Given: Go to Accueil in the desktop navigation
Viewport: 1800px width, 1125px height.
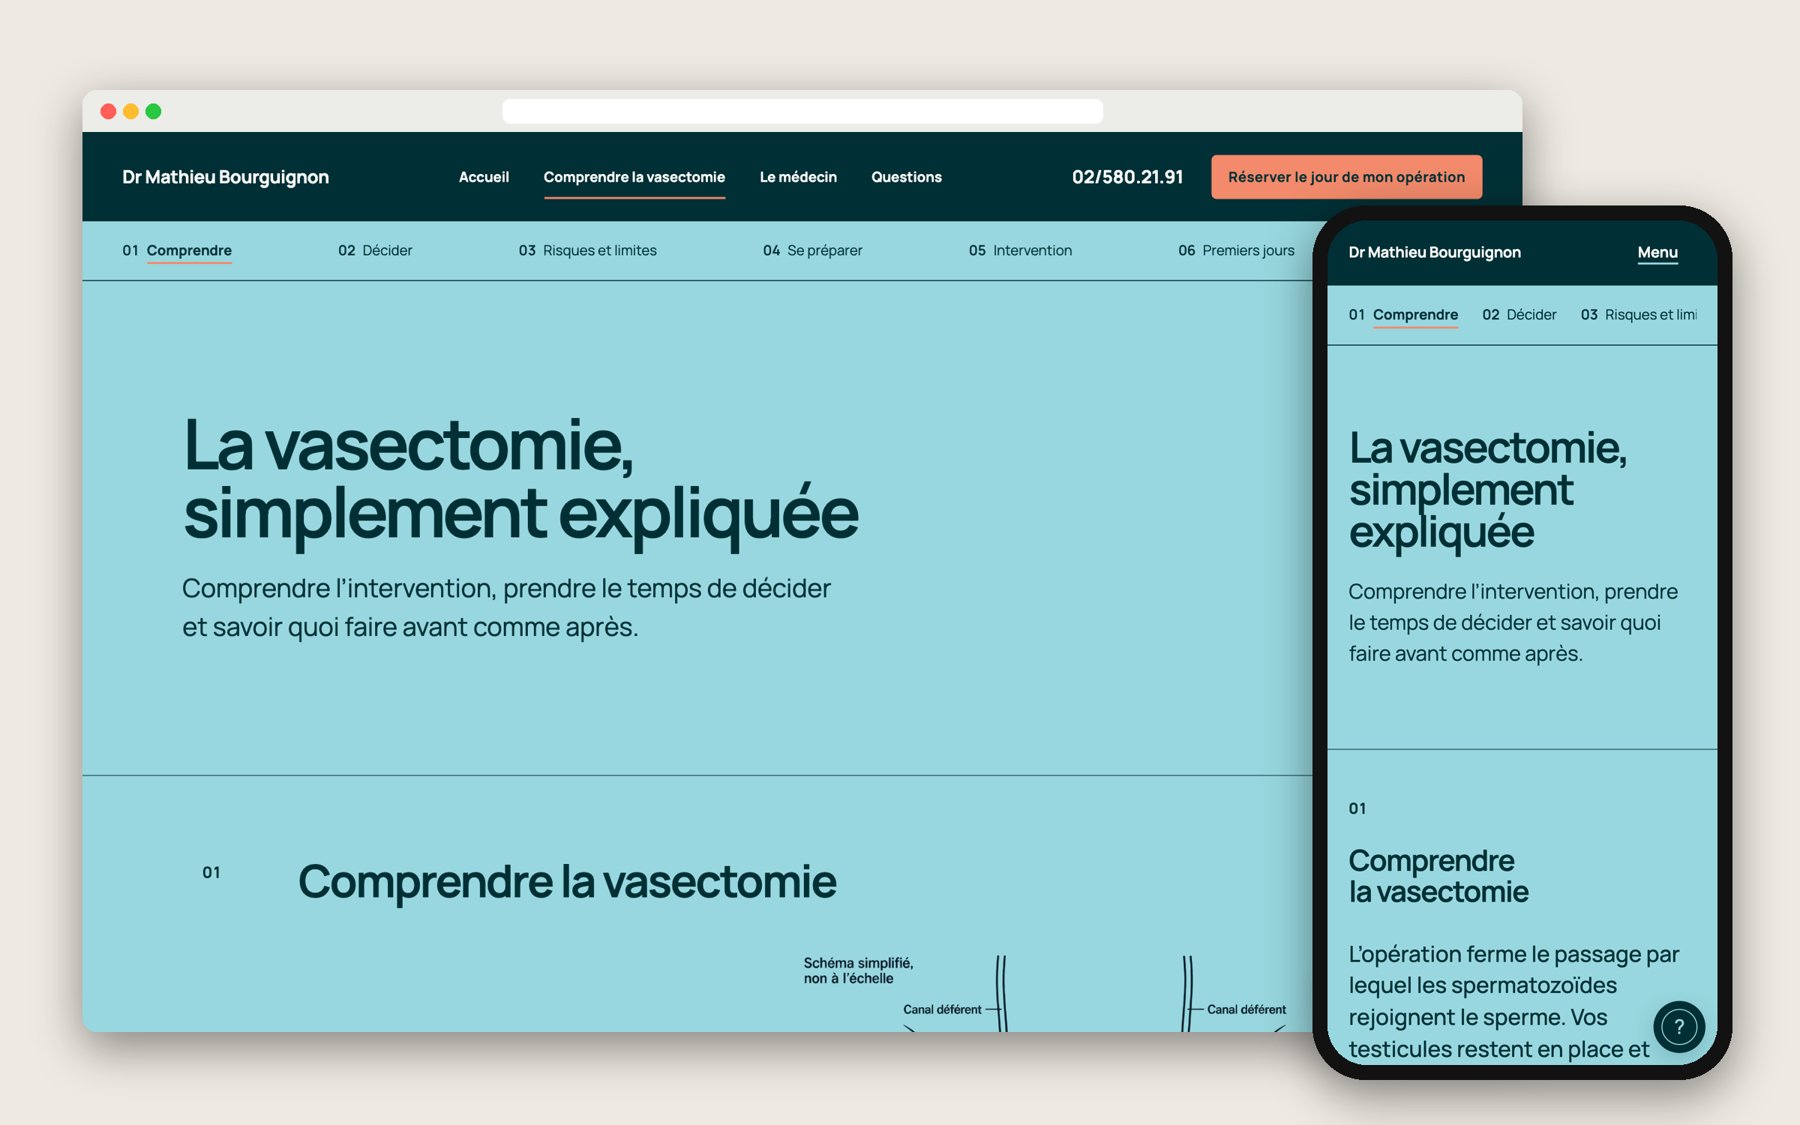Looking at the screenshot, I should click(484, 177).
